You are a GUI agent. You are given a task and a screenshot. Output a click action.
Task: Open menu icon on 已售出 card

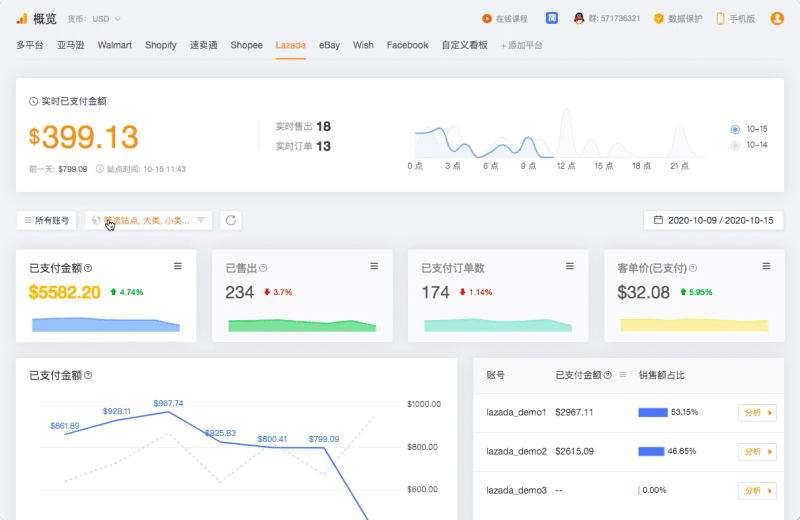(x=374, y=266)
